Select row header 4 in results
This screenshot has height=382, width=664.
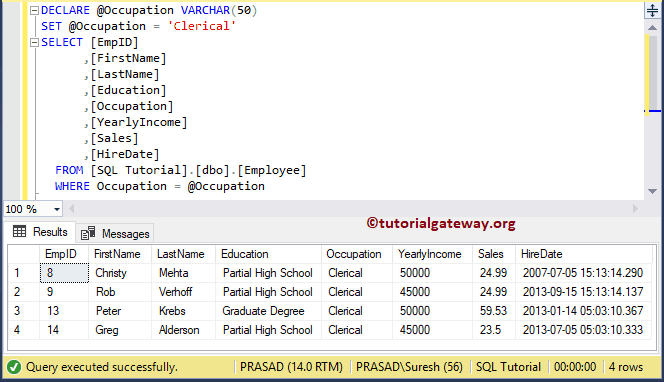(24, 330)
